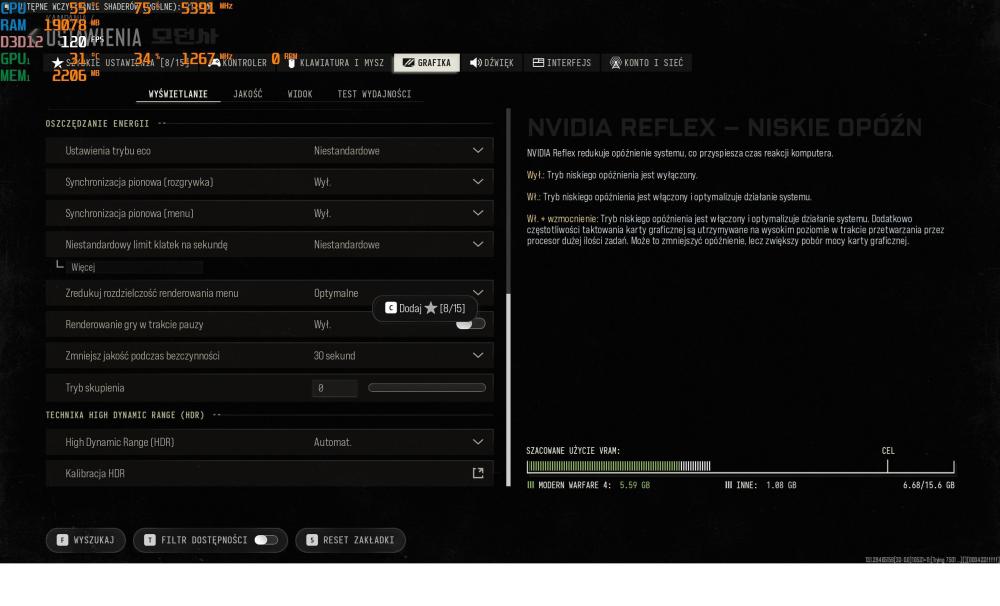1000x606 pixels.
Task: Open the Interfejs settings icon
Action: (x=538, y=63)
